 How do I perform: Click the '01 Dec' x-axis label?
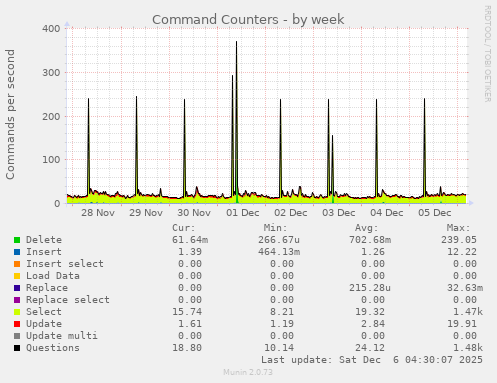click(x=243, y=213)
